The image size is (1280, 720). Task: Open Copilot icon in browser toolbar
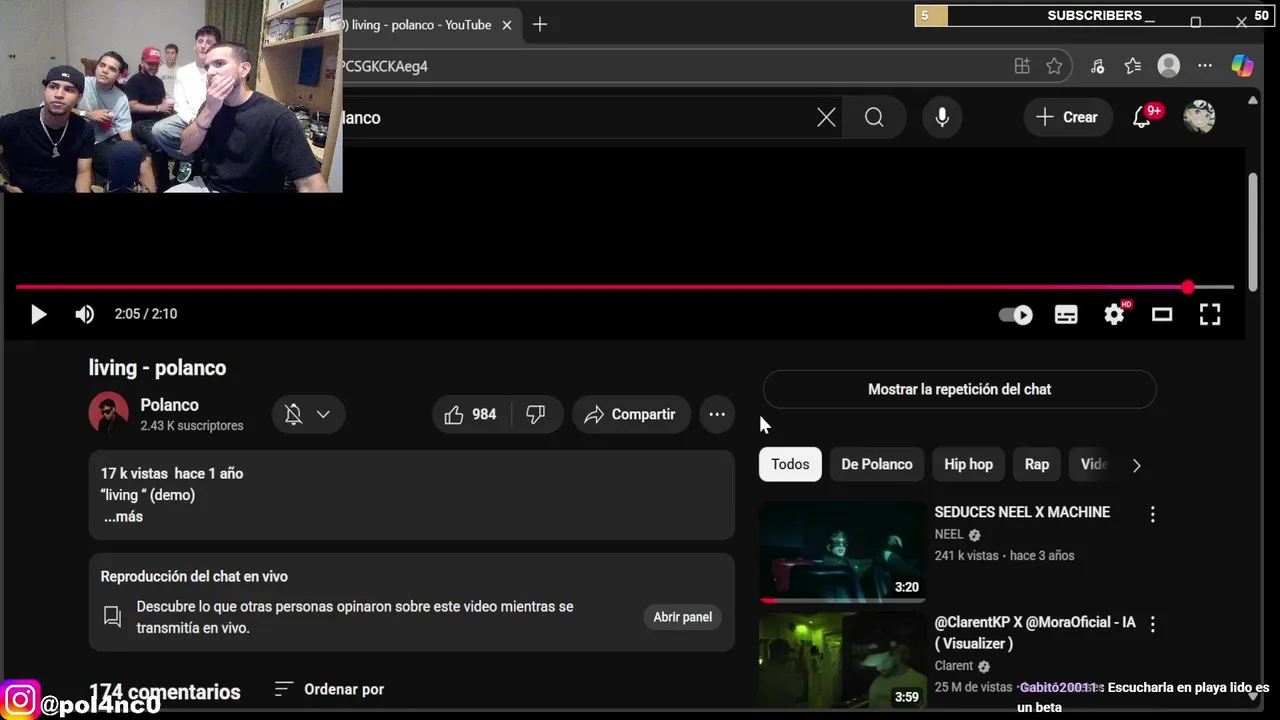point(1242,66)
